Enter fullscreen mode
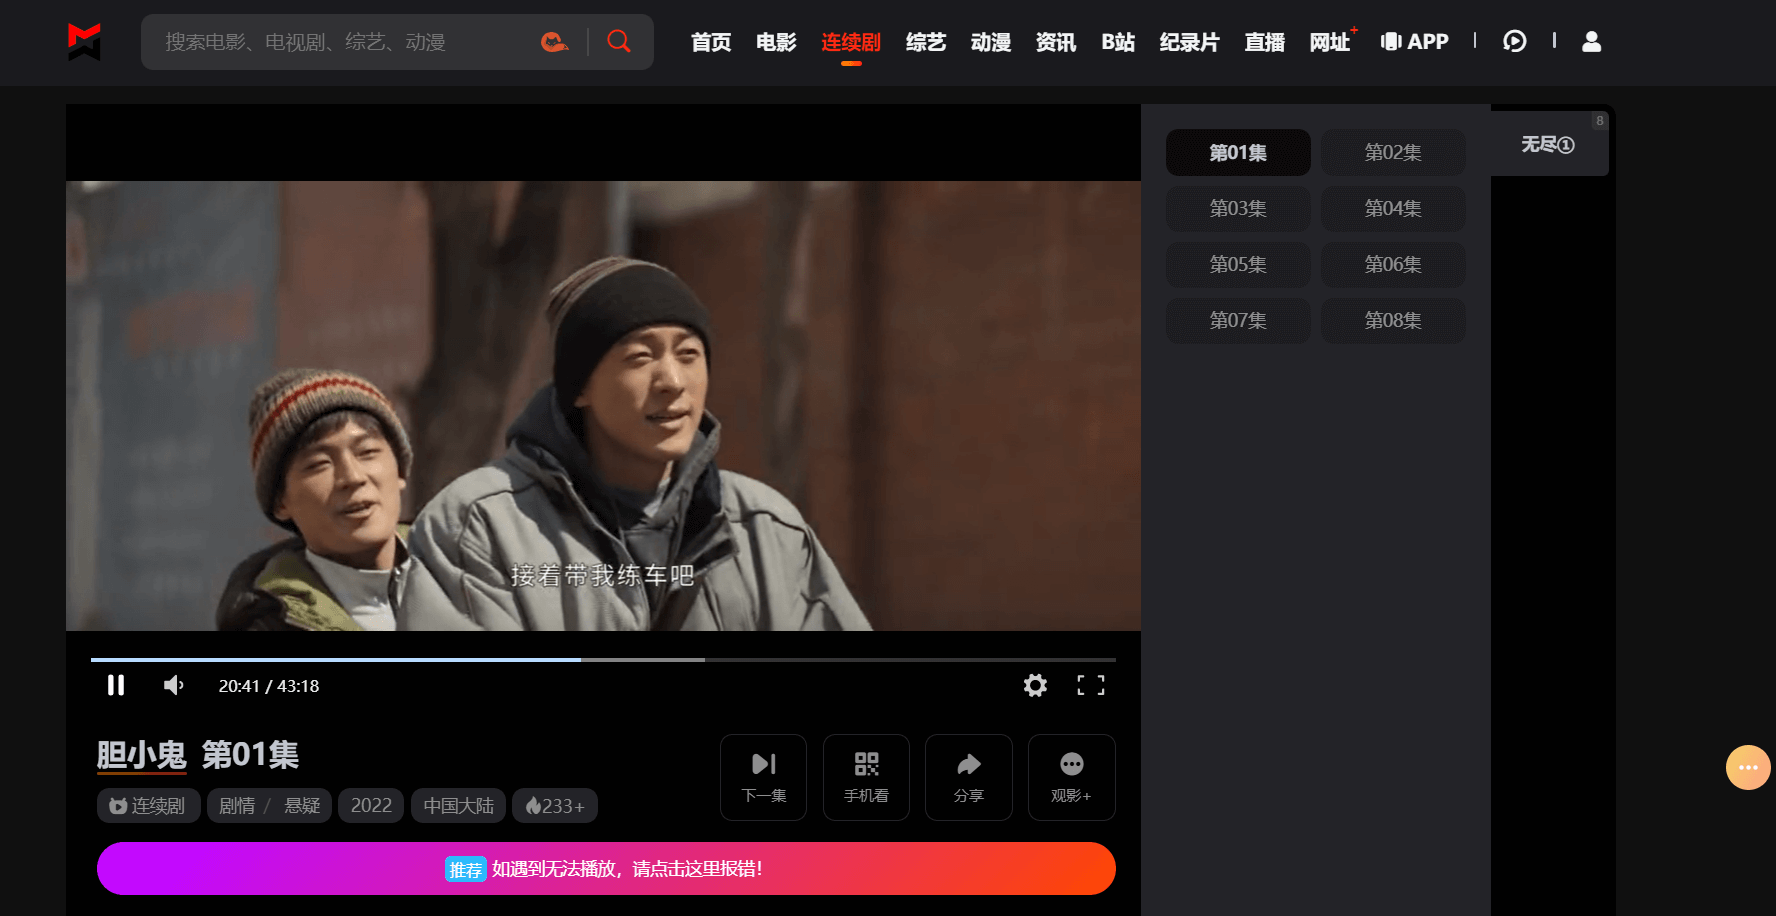 [1090, 685]
